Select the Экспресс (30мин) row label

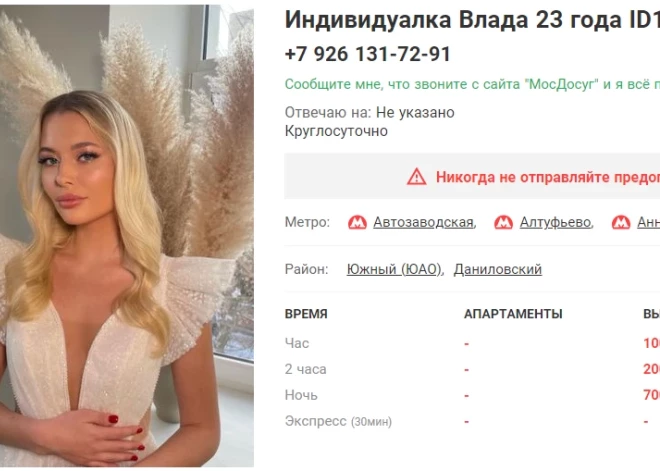[338, 421]
